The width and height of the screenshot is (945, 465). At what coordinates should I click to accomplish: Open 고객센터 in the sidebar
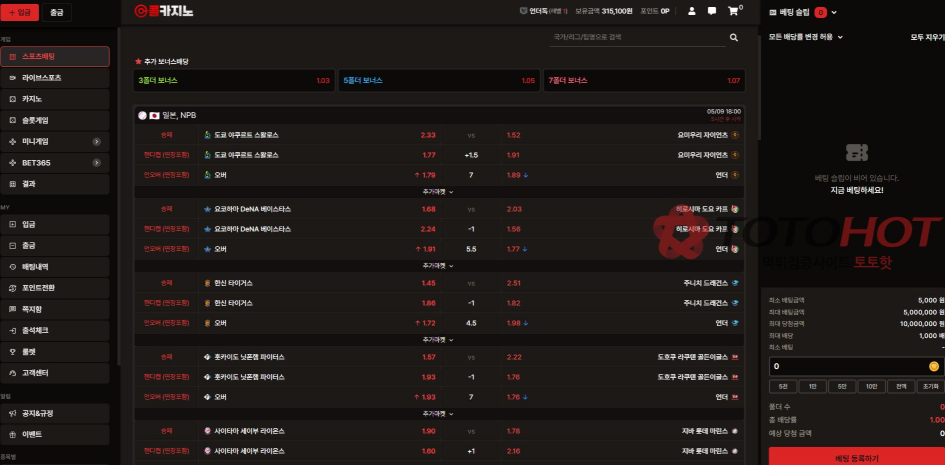click(x=55, y=373)
